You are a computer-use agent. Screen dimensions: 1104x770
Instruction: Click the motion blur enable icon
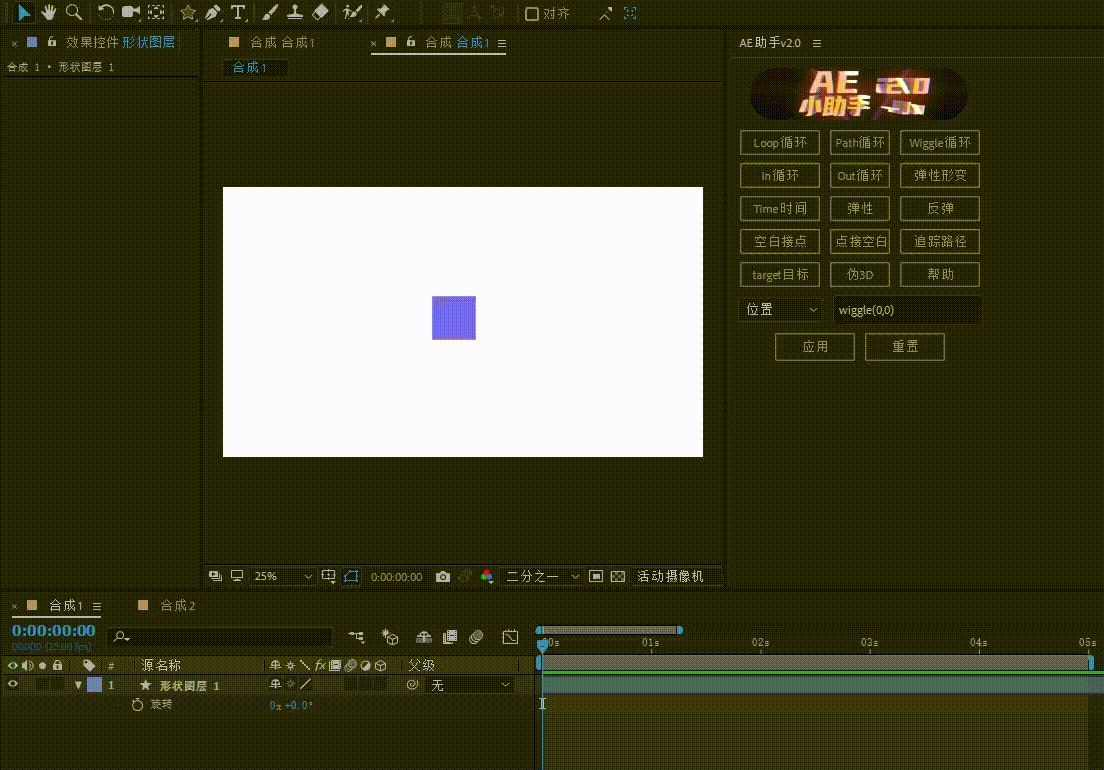coord(476,637)
